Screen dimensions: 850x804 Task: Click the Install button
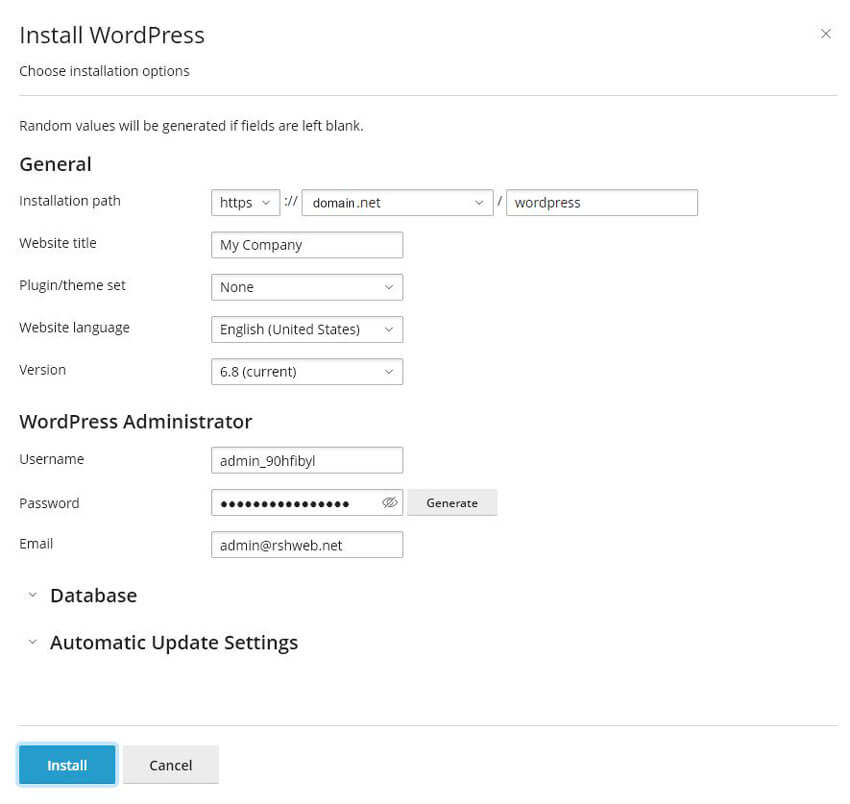(x=66, y=765)
